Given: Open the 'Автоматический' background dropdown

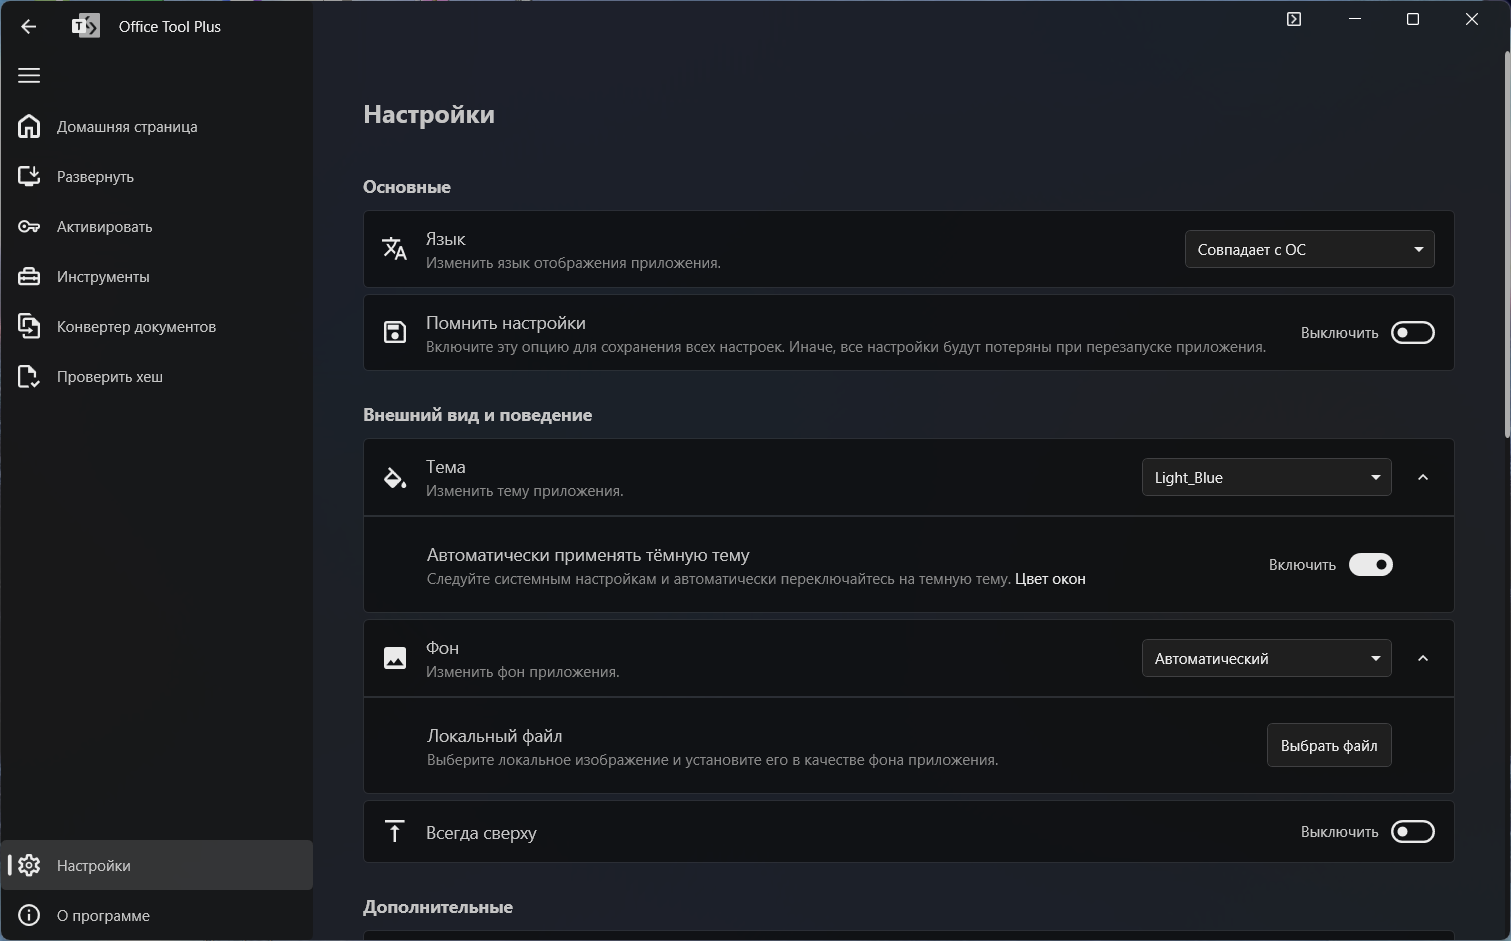Looking at the screenshot, I should (1265, 659).
